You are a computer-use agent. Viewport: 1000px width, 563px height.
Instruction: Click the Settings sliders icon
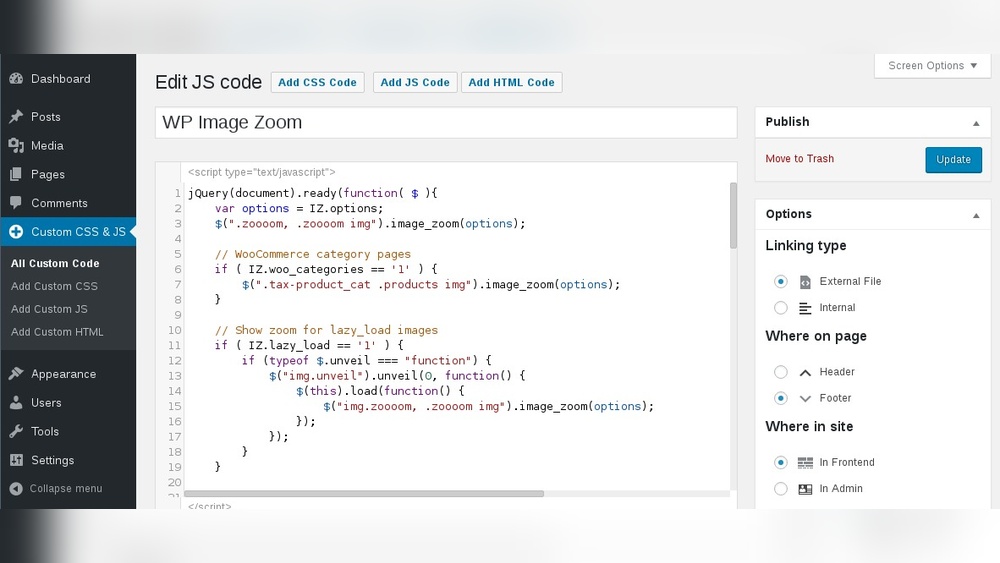(x=16, y=460)
